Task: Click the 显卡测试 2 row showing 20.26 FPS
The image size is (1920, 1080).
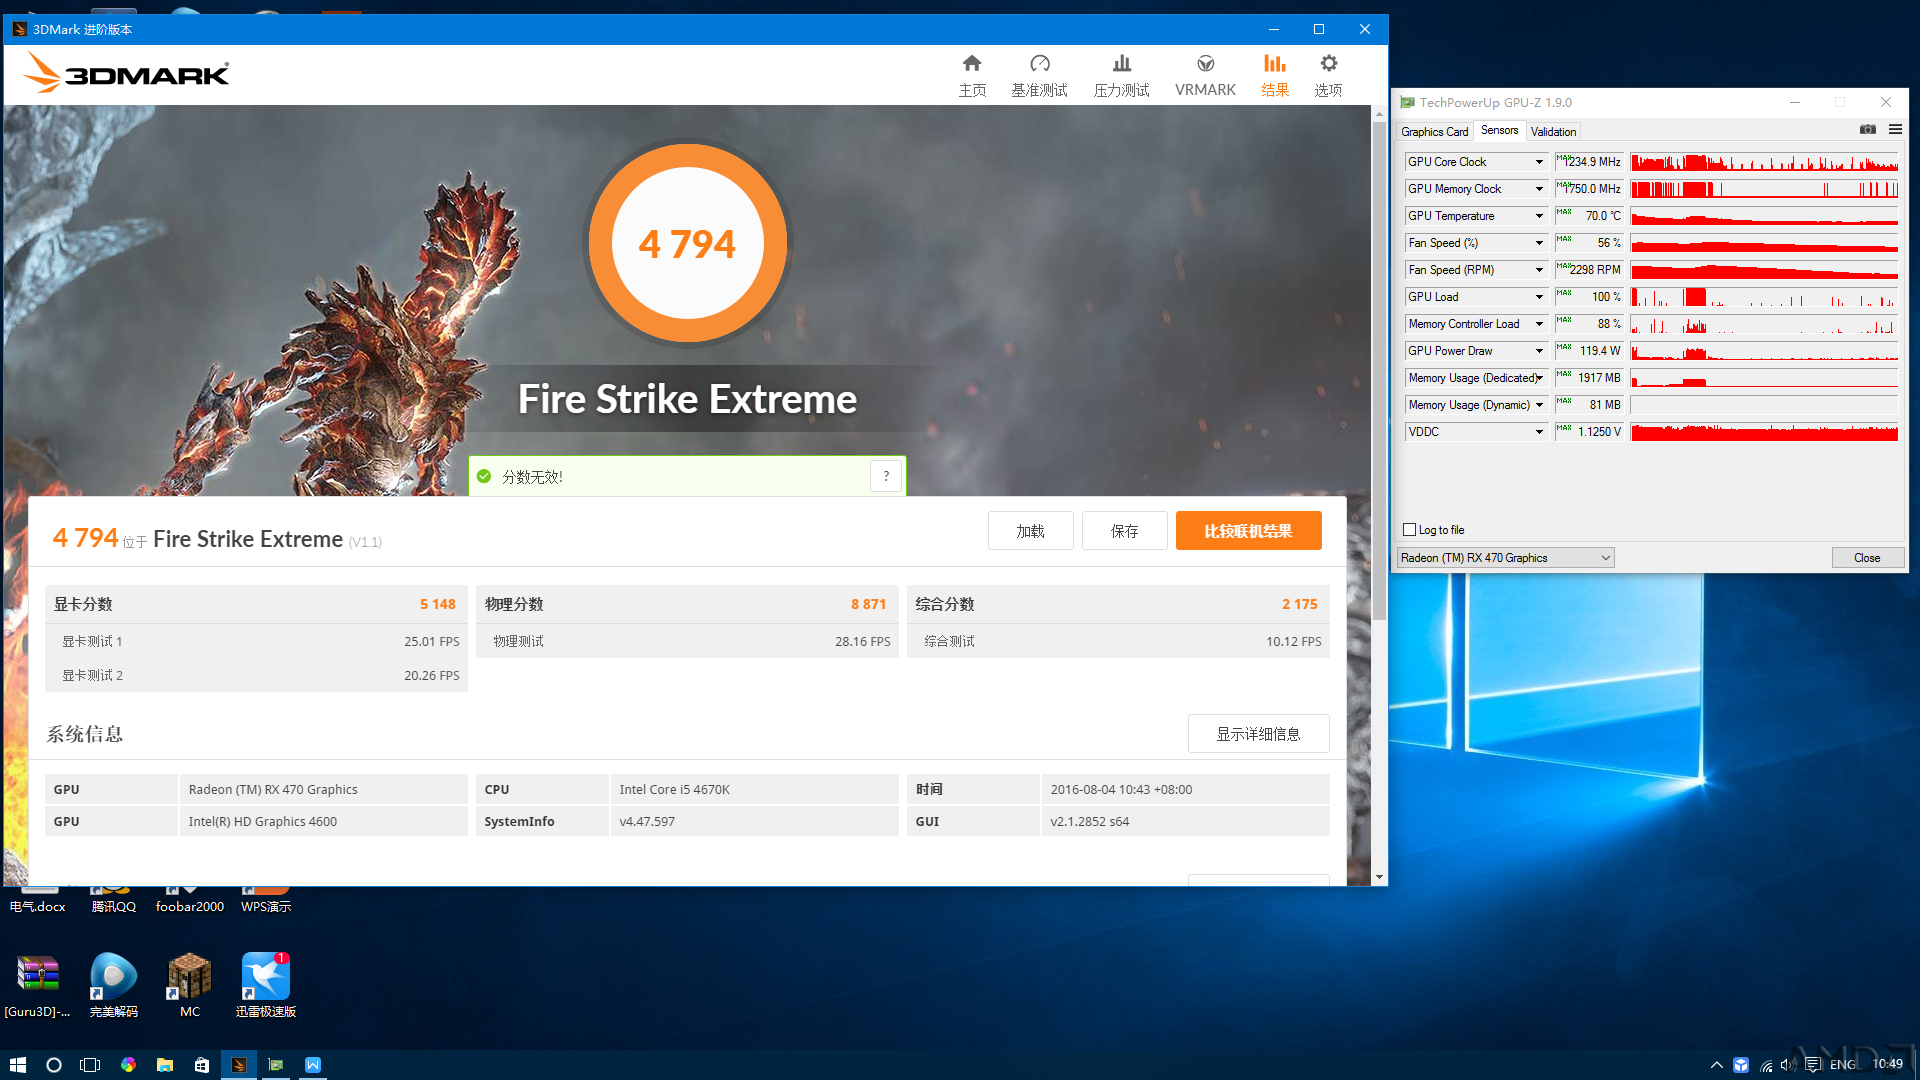Action: (256, 675)
